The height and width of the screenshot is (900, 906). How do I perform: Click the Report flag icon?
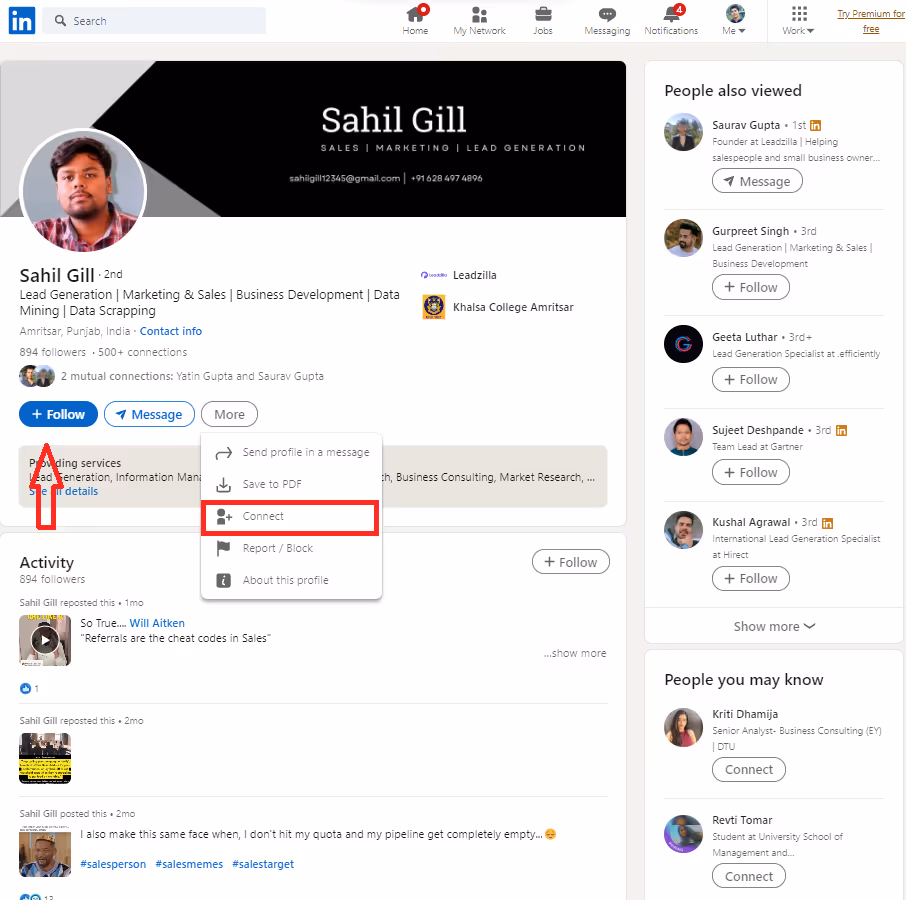(x=223, y=548)
